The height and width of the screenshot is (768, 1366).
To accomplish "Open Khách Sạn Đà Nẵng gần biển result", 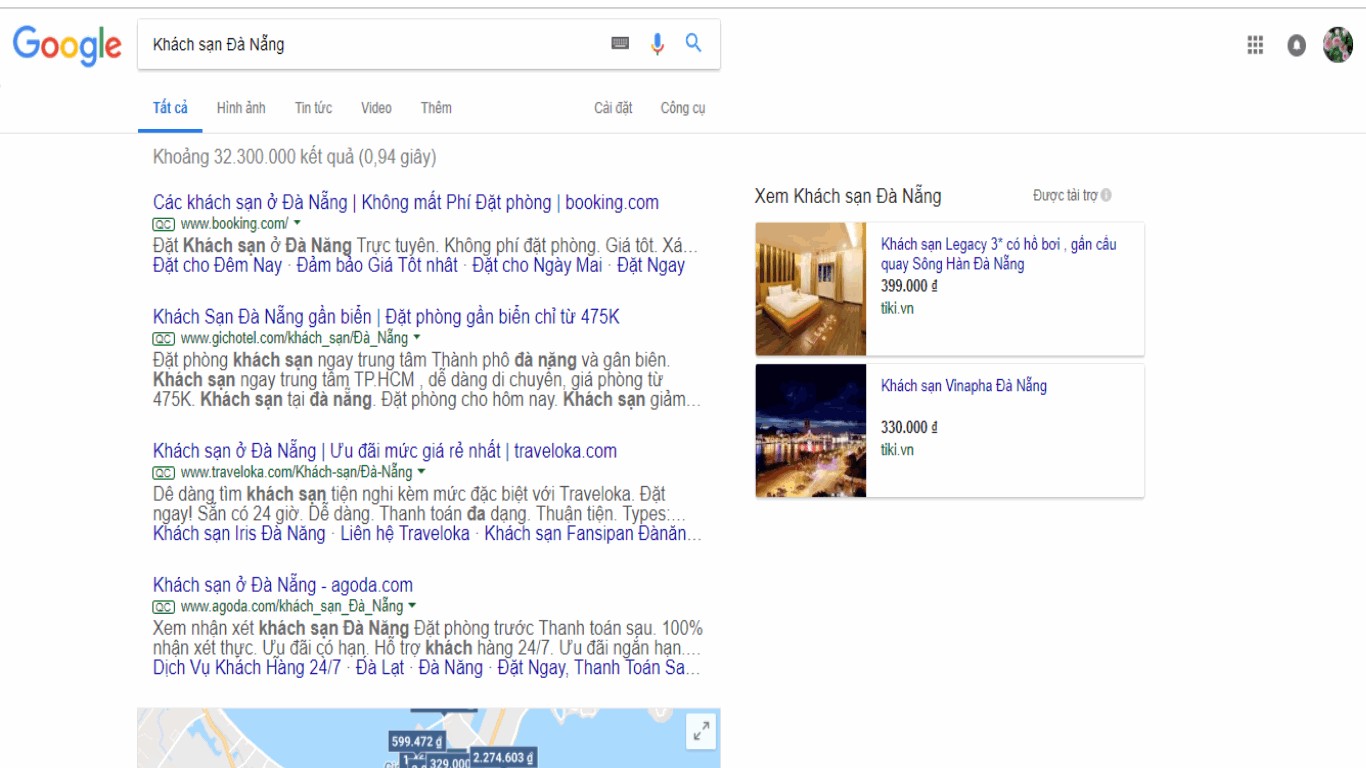I will click(386, 317).
